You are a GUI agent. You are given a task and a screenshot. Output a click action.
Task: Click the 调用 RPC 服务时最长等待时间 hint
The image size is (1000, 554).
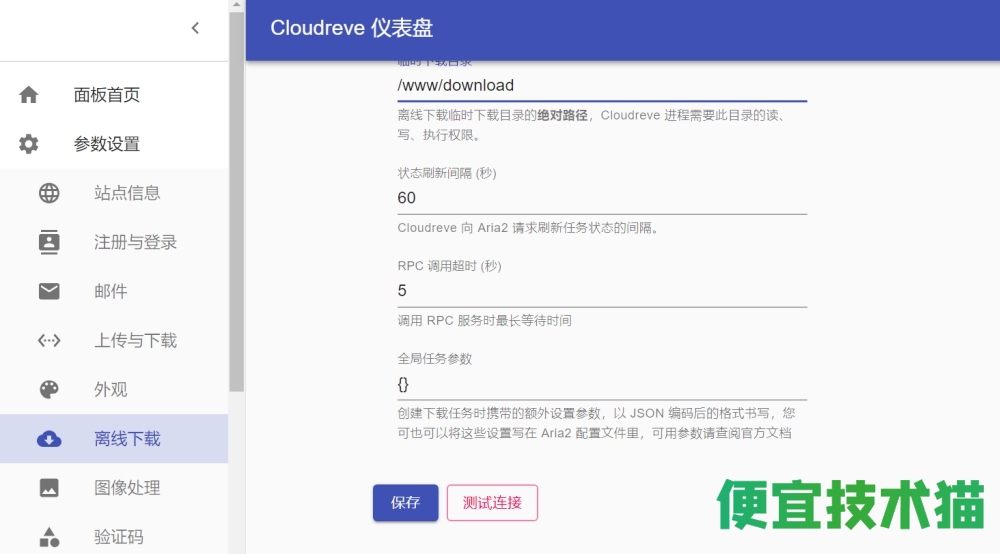tap(485, 321)
